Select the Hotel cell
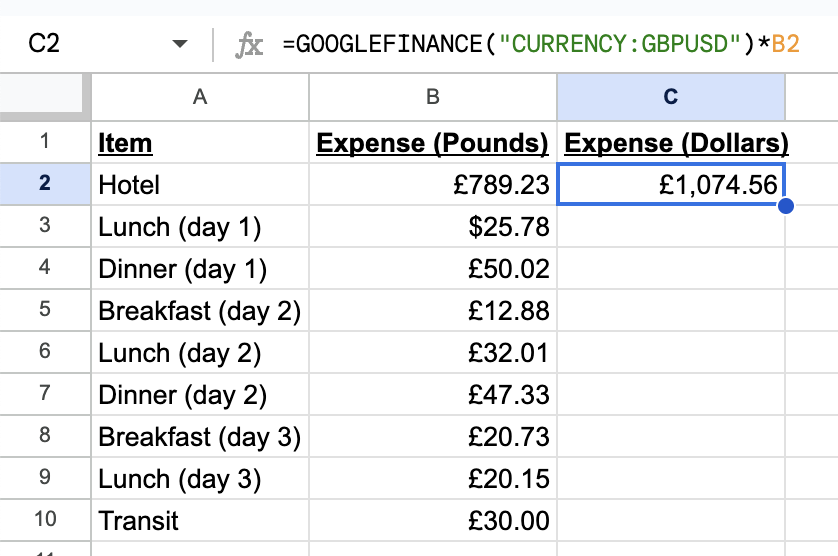The height and width of the screenshot is (556, 838). (x=200, y=185)
